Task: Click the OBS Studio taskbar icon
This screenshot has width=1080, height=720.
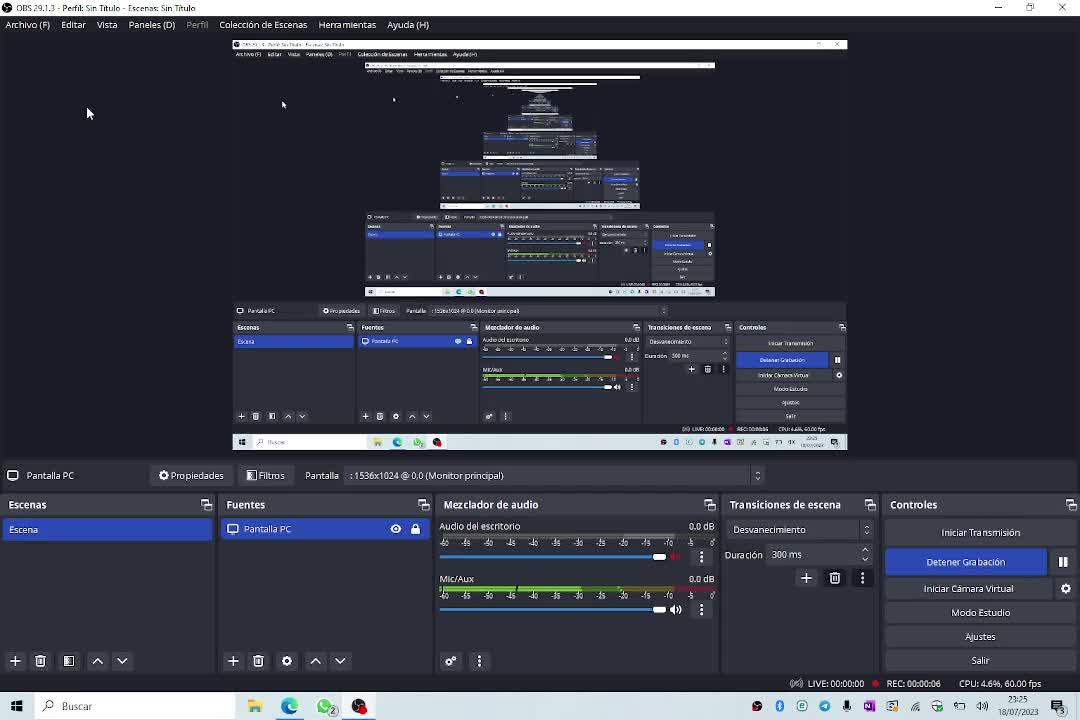Action: tap(359, 706)
